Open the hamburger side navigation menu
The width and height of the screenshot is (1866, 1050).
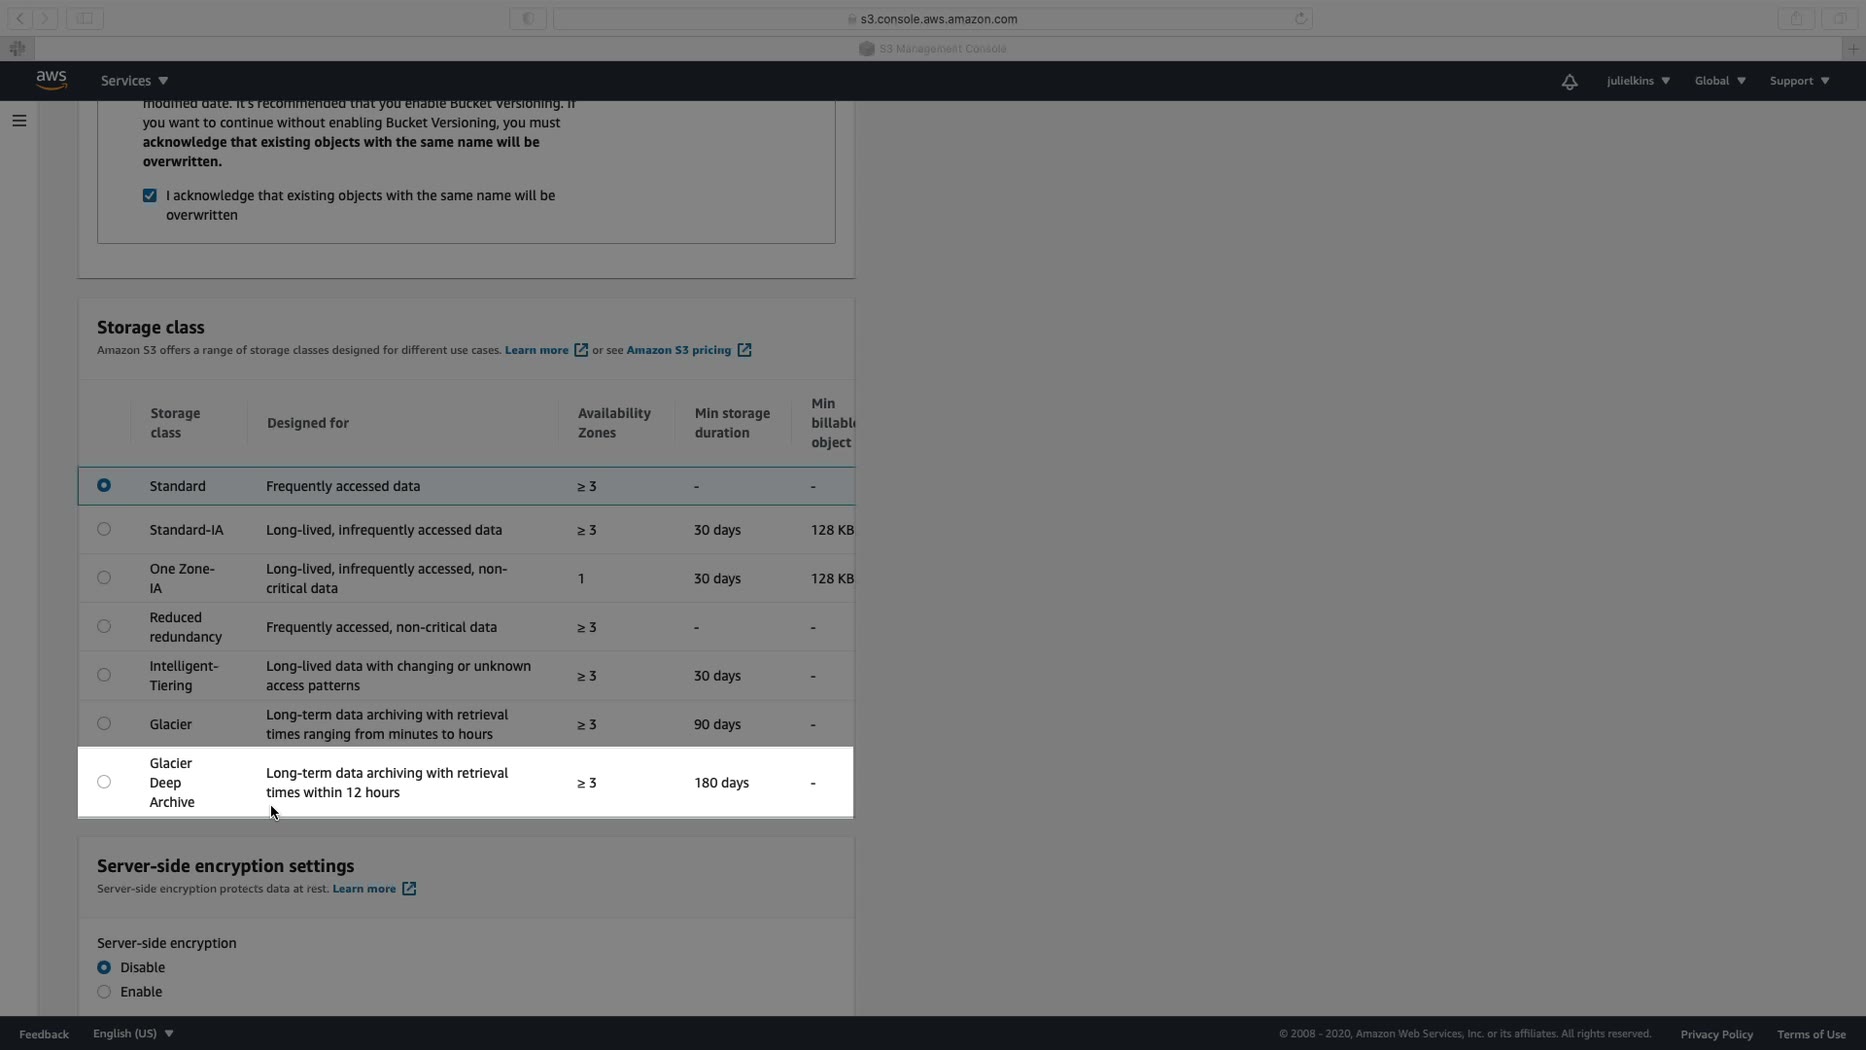pyautogui.click(x=19, y=121)
